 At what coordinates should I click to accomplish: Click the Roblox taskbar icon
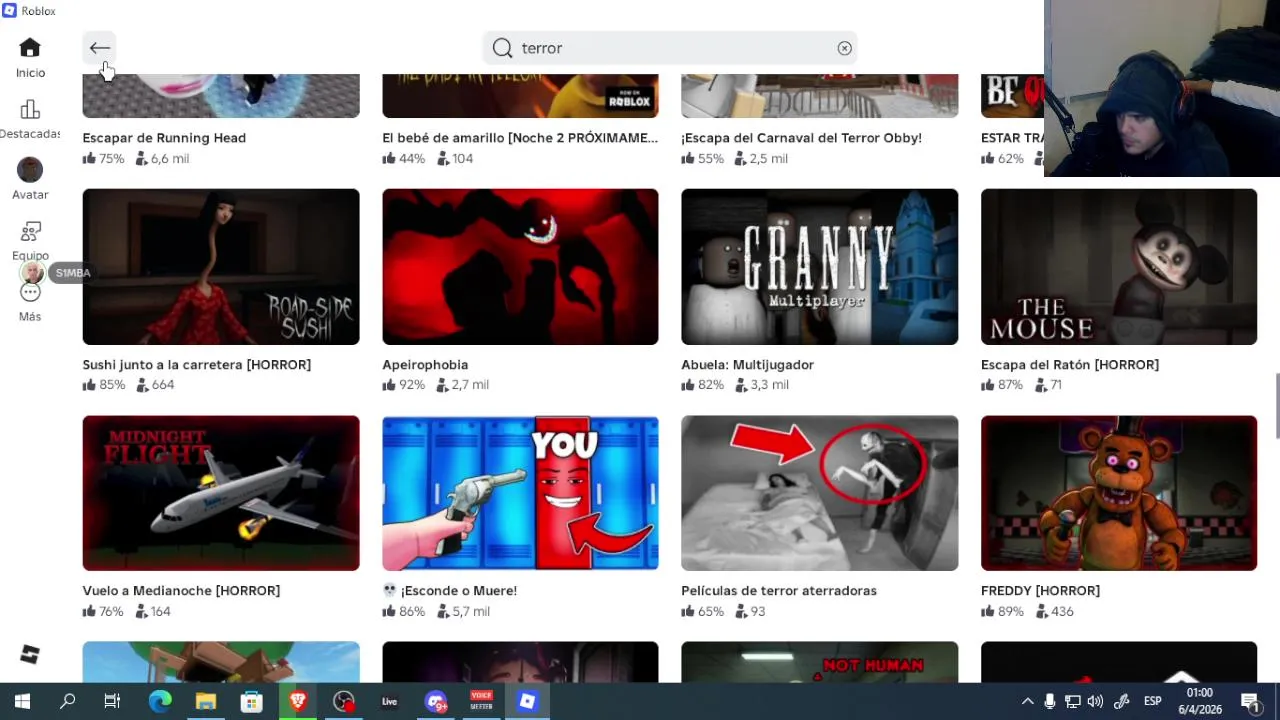pos(528,702)
